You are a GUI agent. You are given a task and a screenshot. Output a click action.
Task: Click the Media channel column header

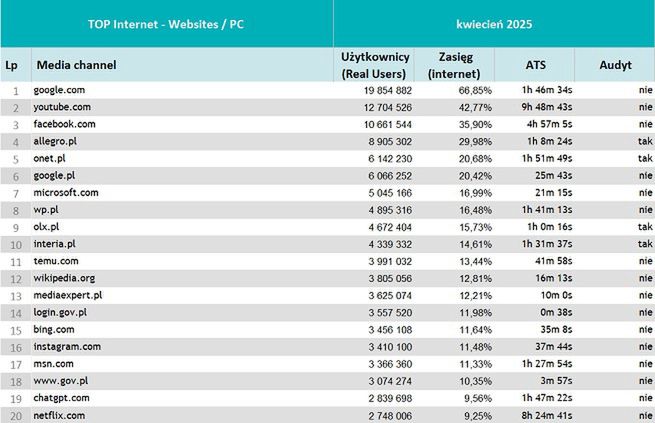77,65
